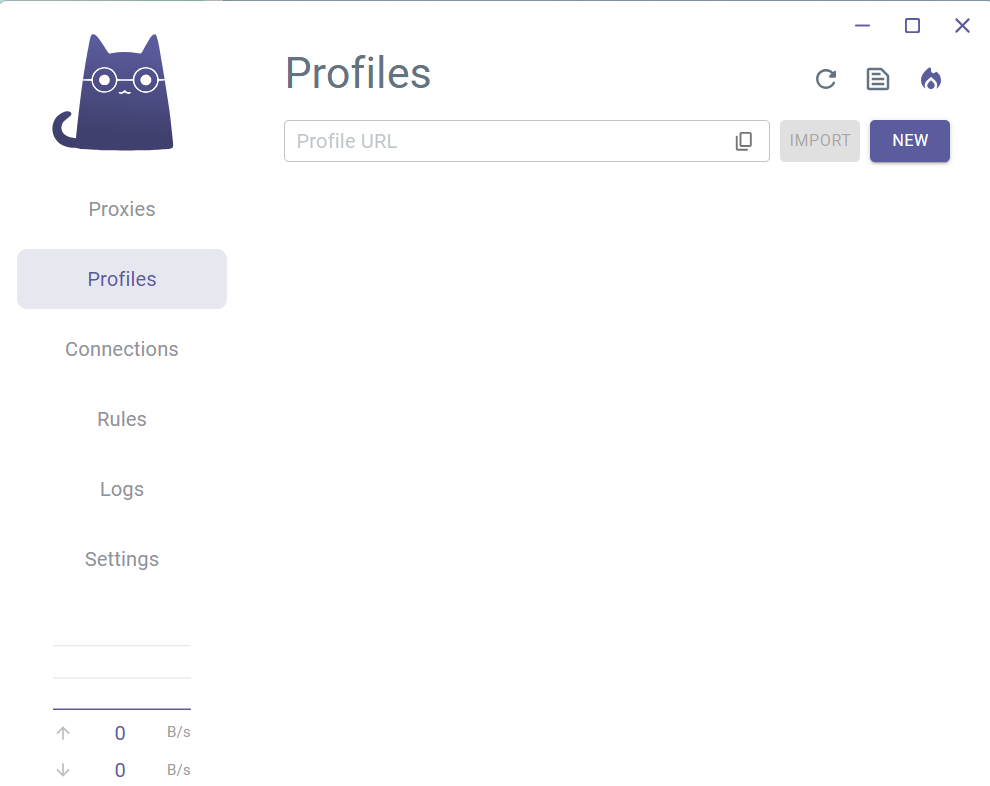The height and width of the screenshot is (786, 990).
Task: Click the cat logo
Action: click(115, 93)
